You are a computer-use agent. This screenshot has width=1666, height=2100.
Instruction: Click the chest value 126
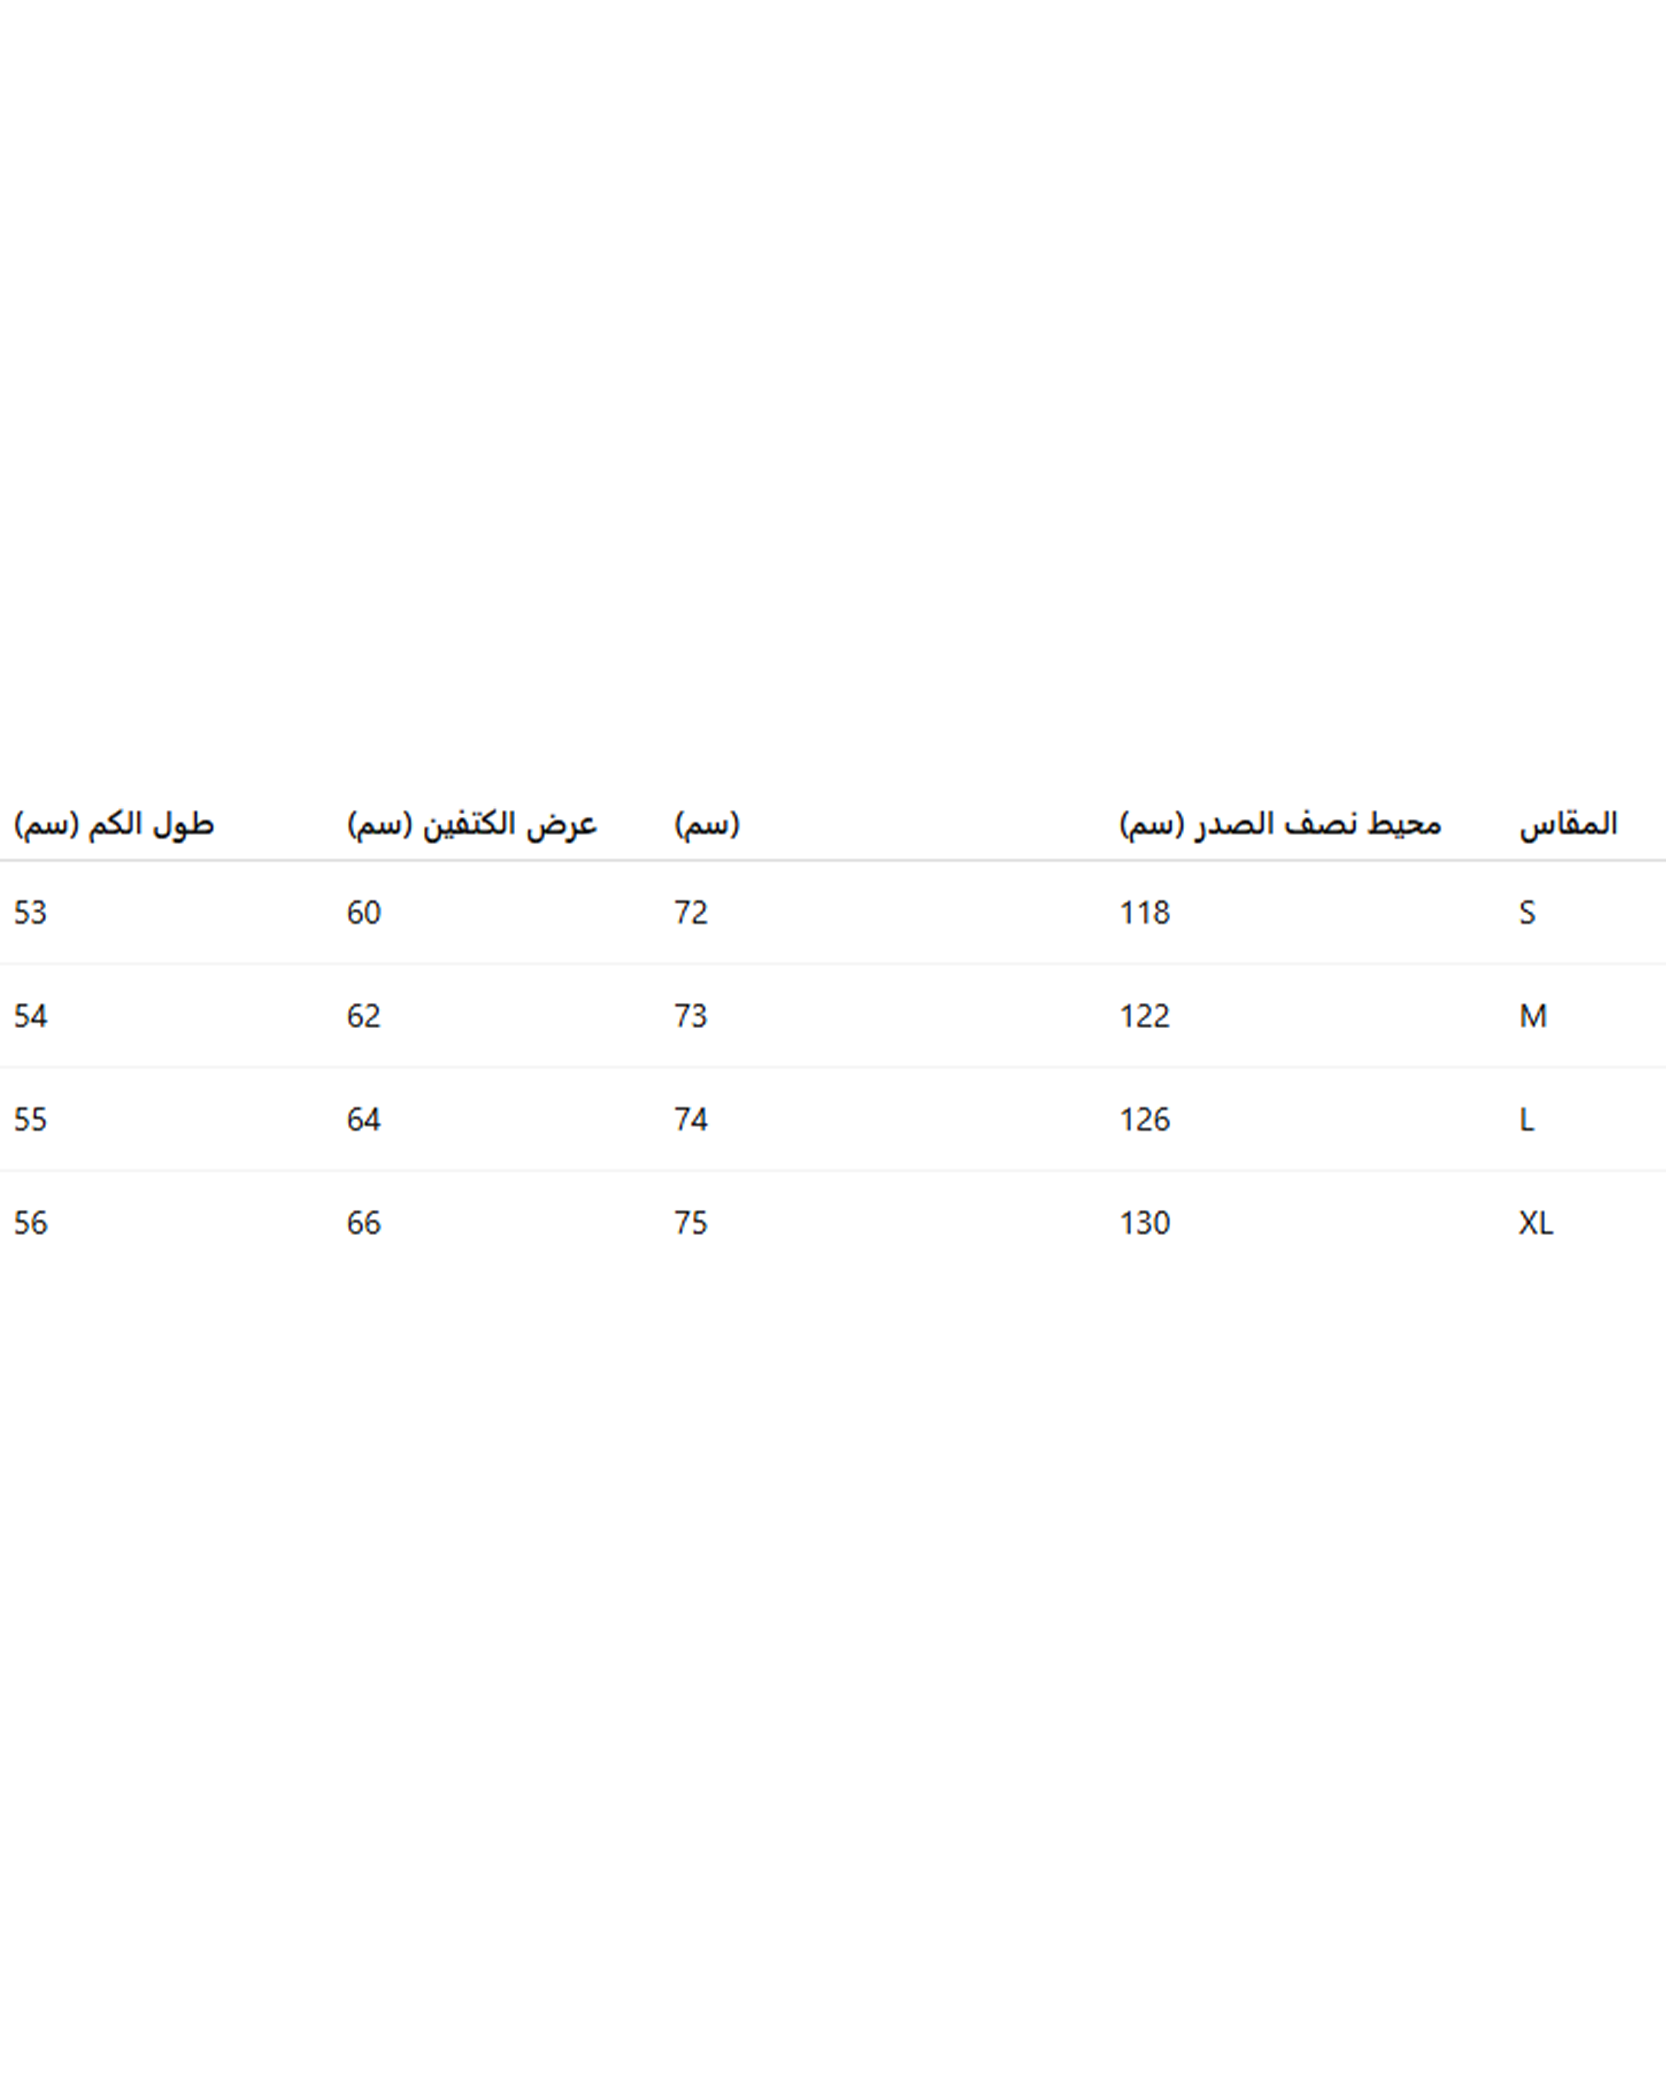(x=1144, y=1119)
